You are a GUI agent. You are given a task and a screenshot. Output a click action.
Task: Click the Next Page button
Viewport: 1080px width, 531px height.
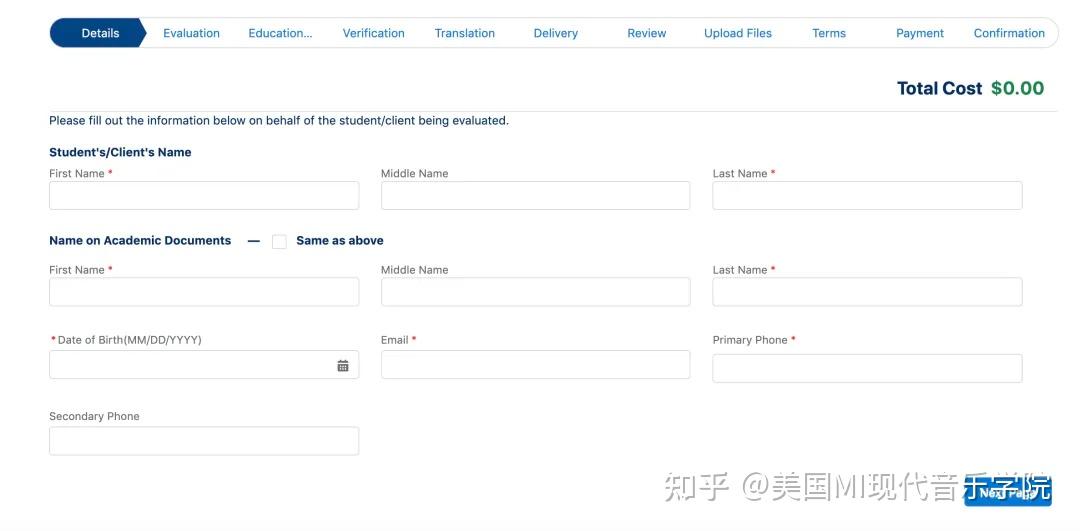1007,492
